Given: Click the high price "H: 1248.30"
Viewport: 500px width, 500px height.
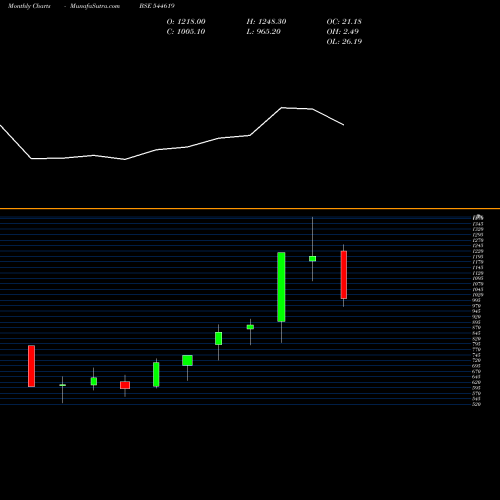Looking at the screenshot, I should (266, 22).
